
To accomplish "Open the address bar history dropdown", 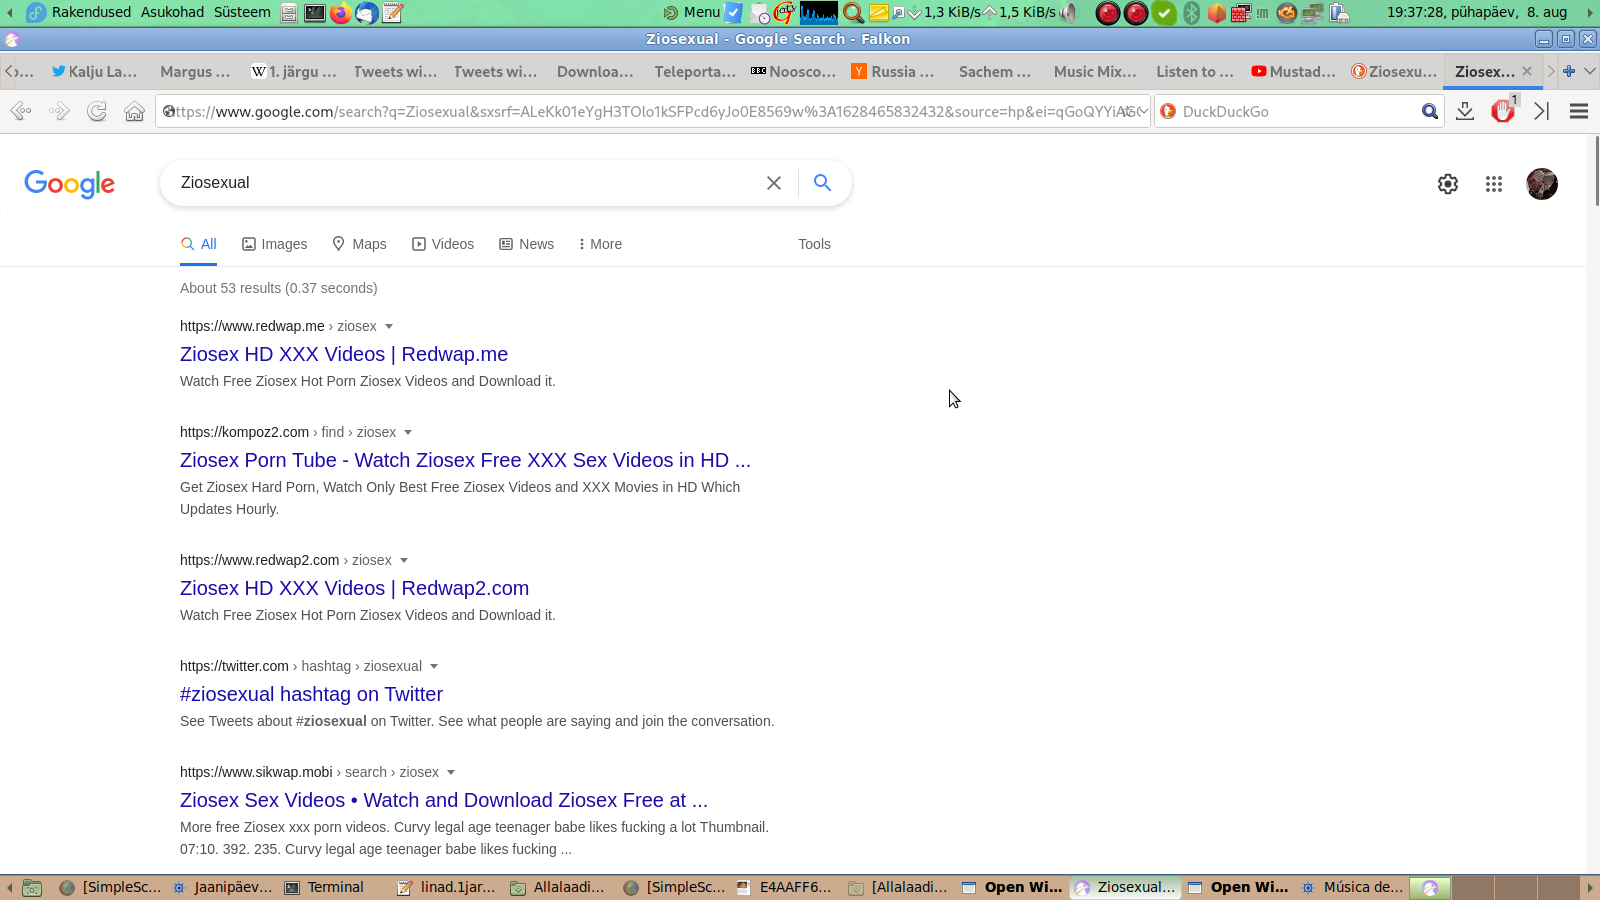I will [1144, 111].
